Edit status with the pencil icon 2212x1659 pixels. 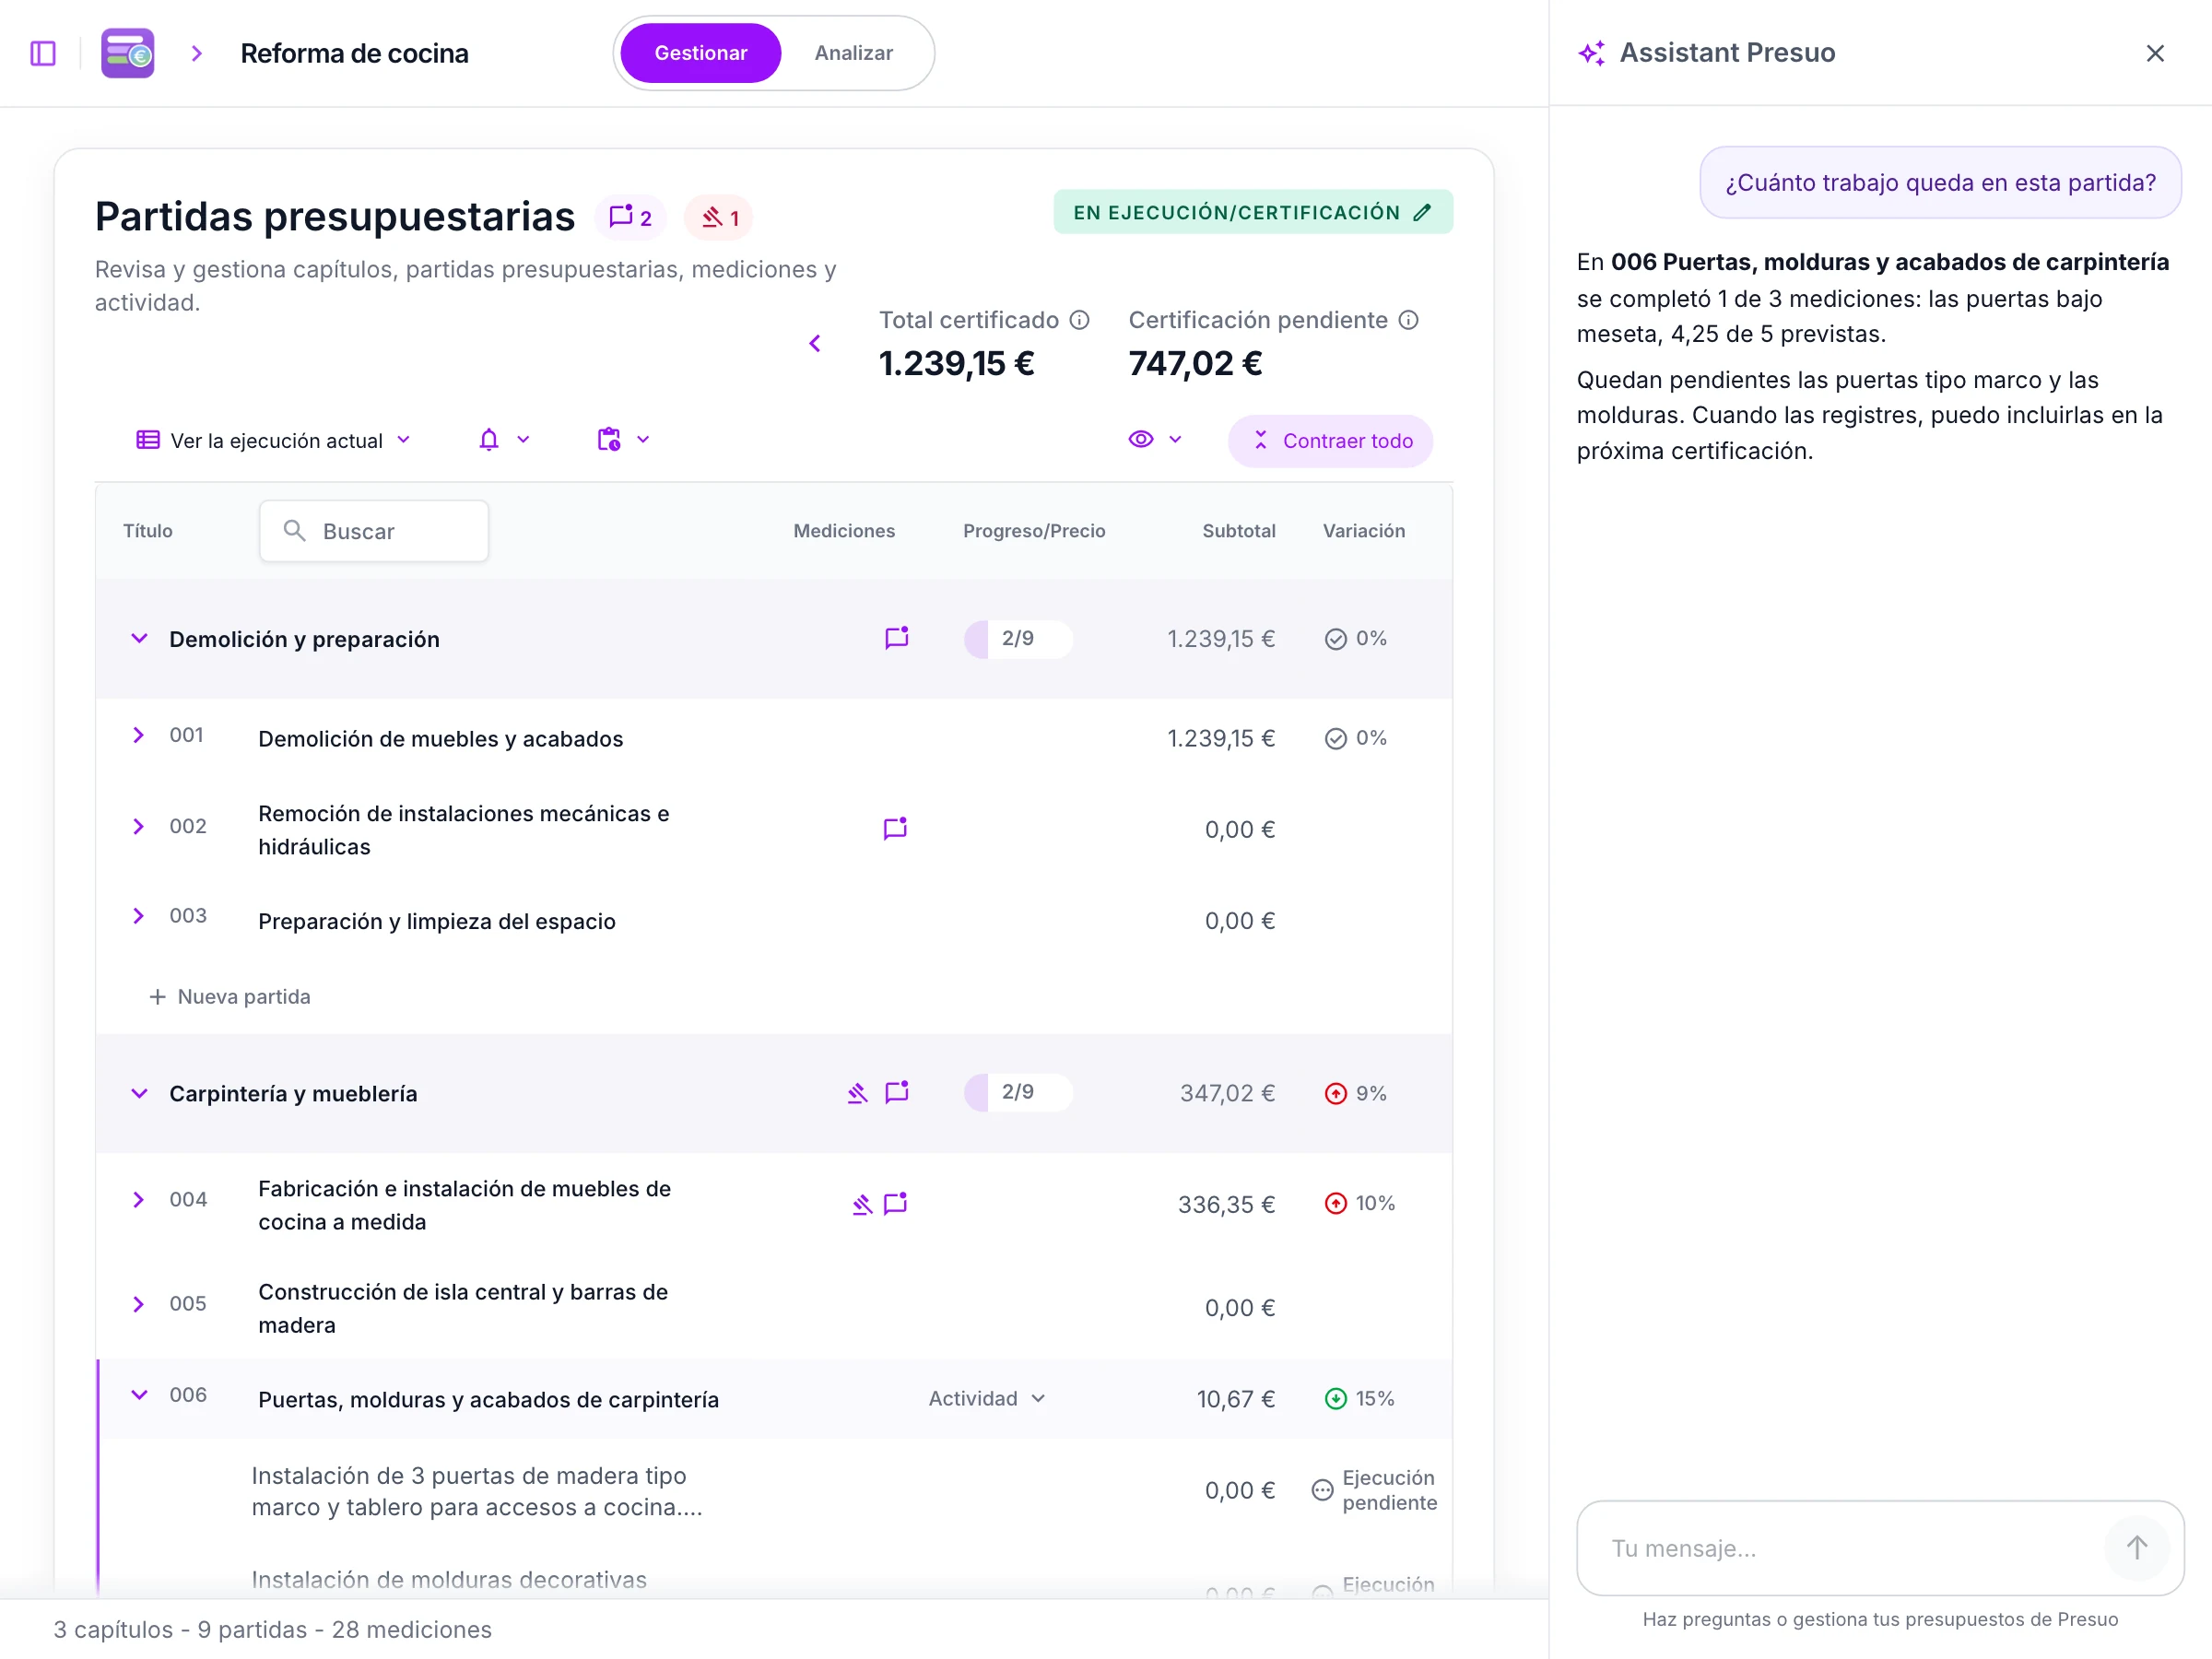tap(1422, 212)
